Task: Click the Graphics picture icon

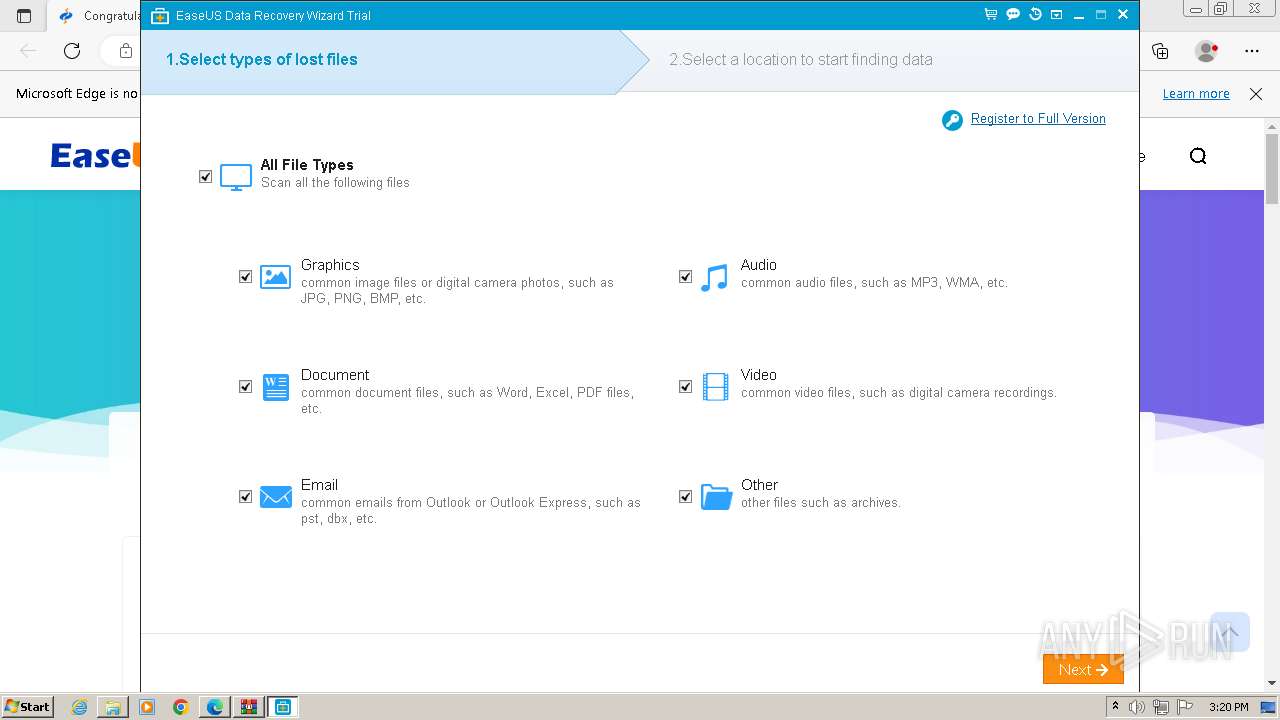Action: pyautogui.click(x=275, y=277)
